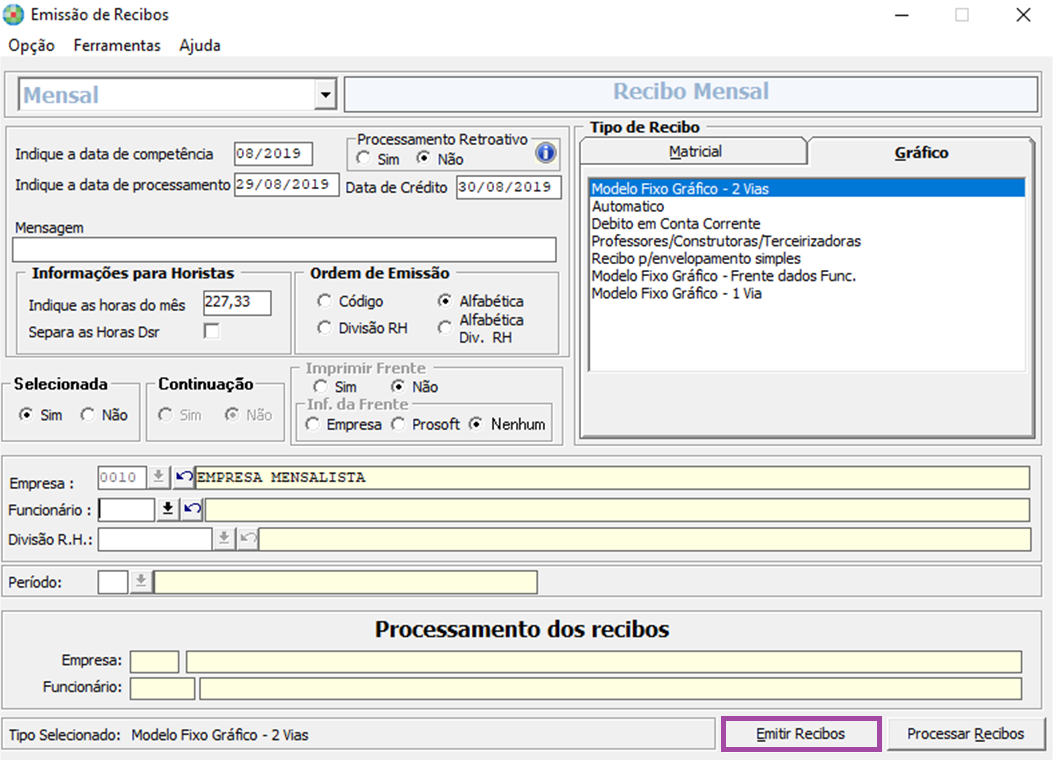Open the Ferramentas menu
This screenshot has width=1053, height=760.
pyautogui.click(x=117, y=46)
